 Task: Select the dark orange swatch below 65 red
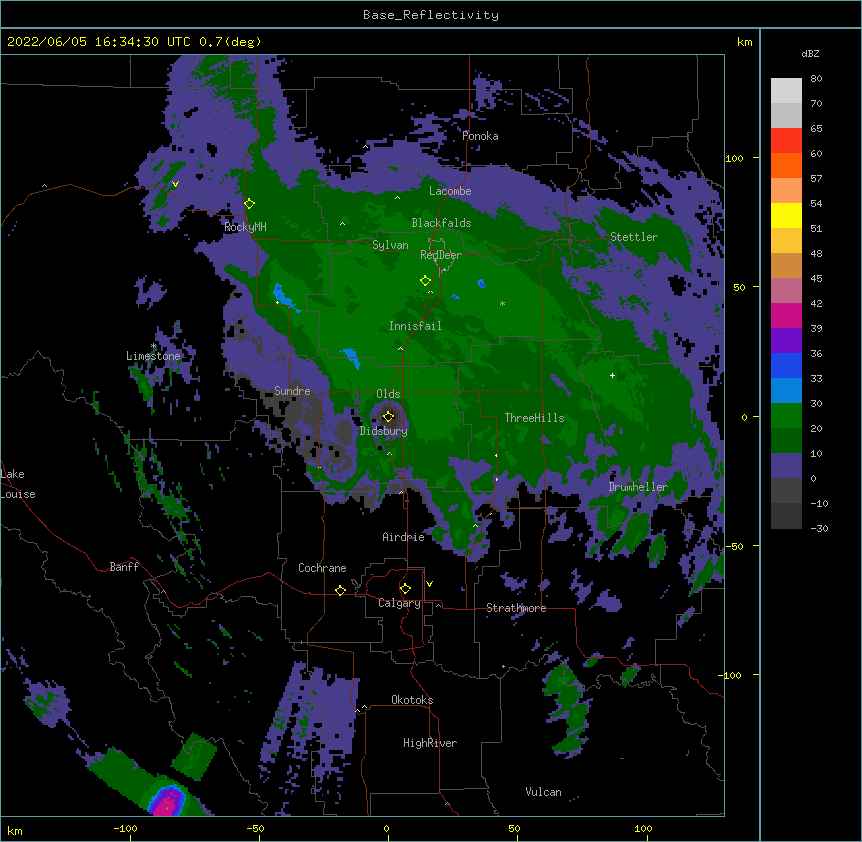[x=786, y=165]
